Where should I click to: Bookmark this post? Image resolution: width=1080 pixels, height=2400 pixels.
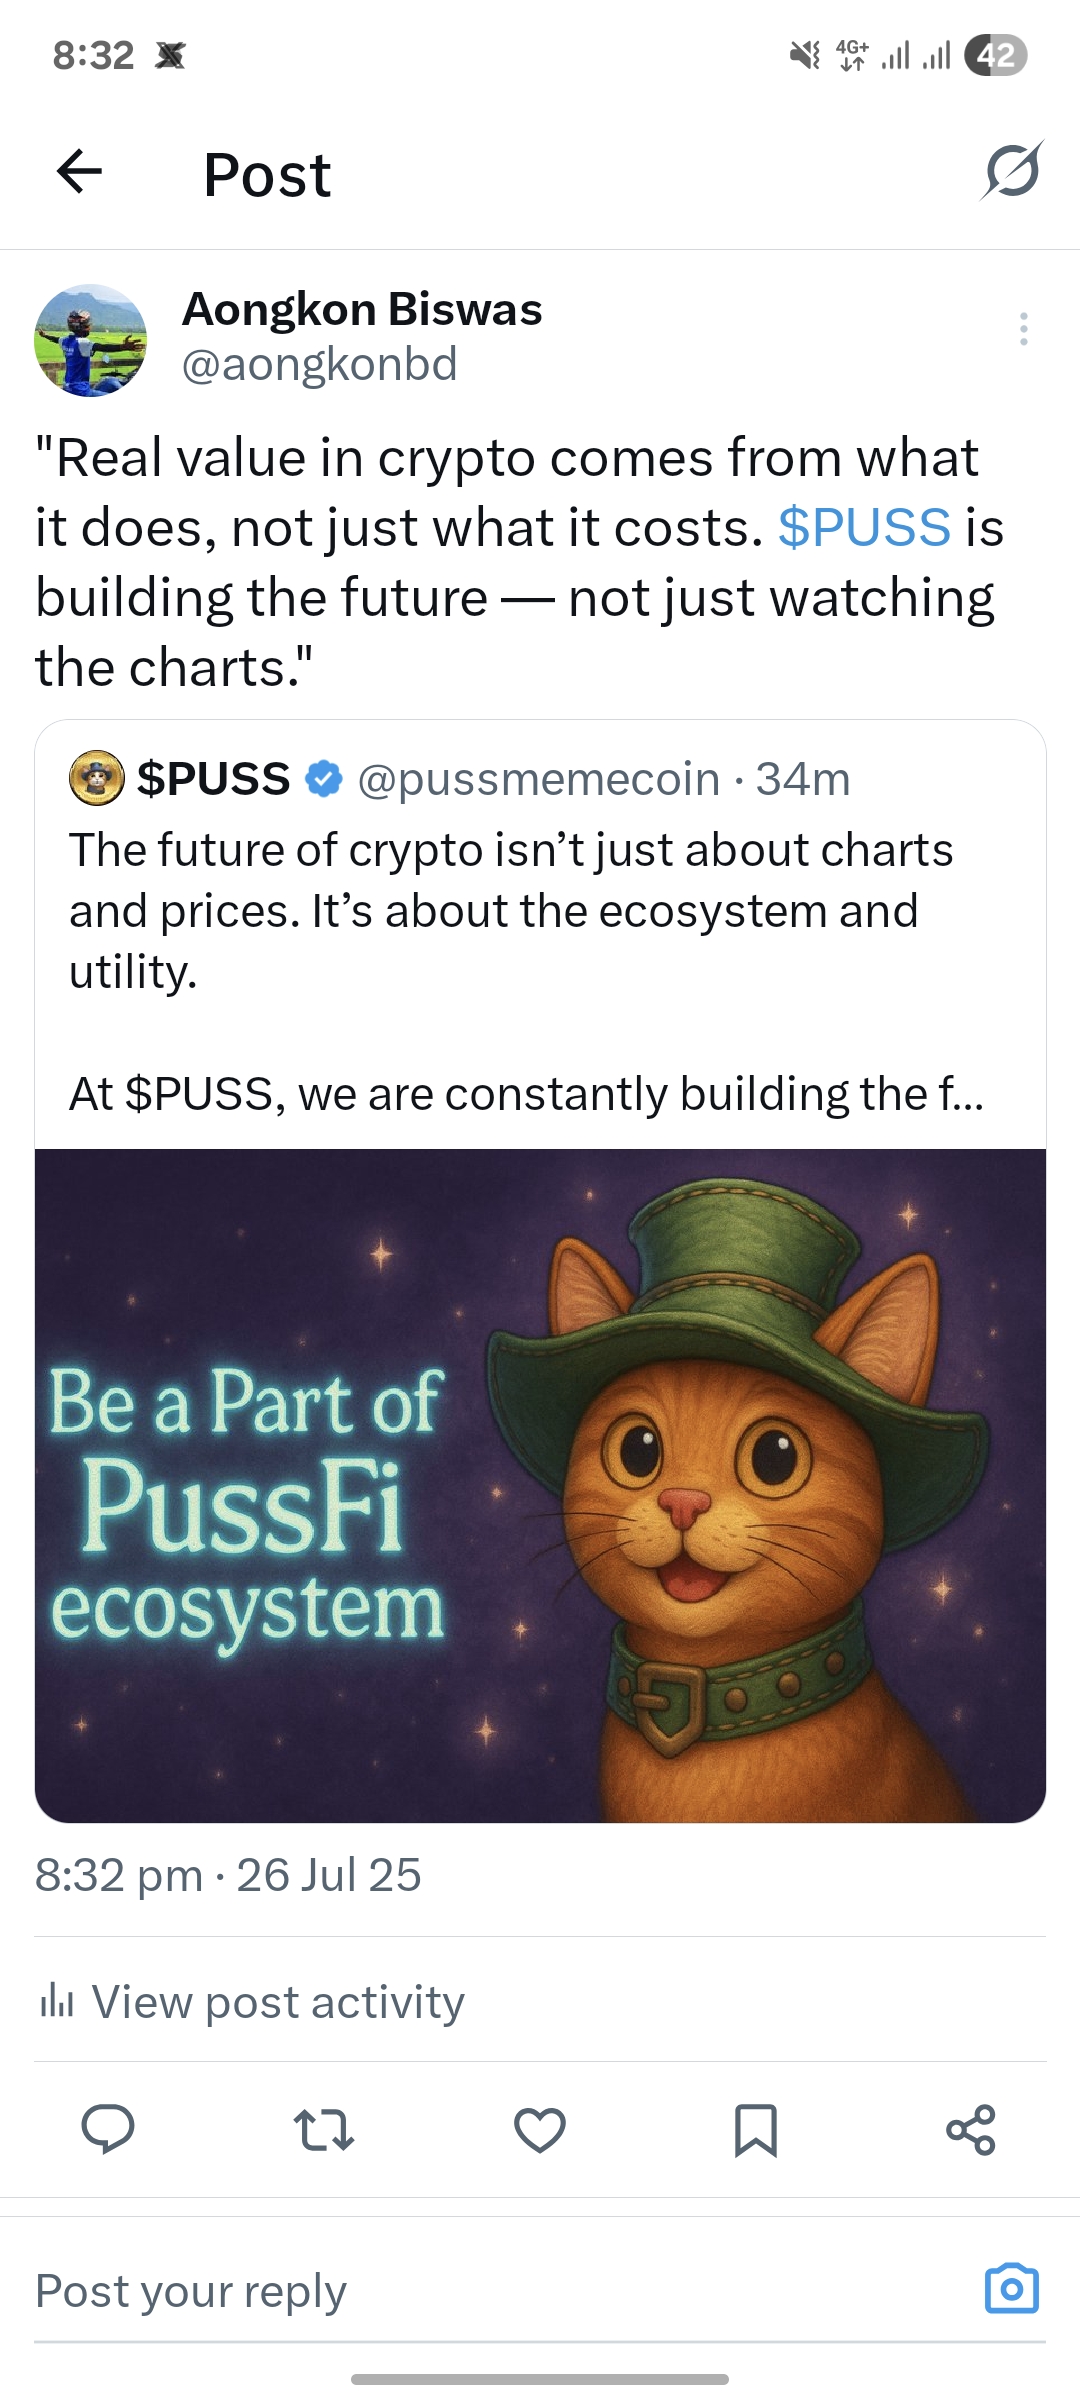pyautogui.click(x=755, y=2129)
